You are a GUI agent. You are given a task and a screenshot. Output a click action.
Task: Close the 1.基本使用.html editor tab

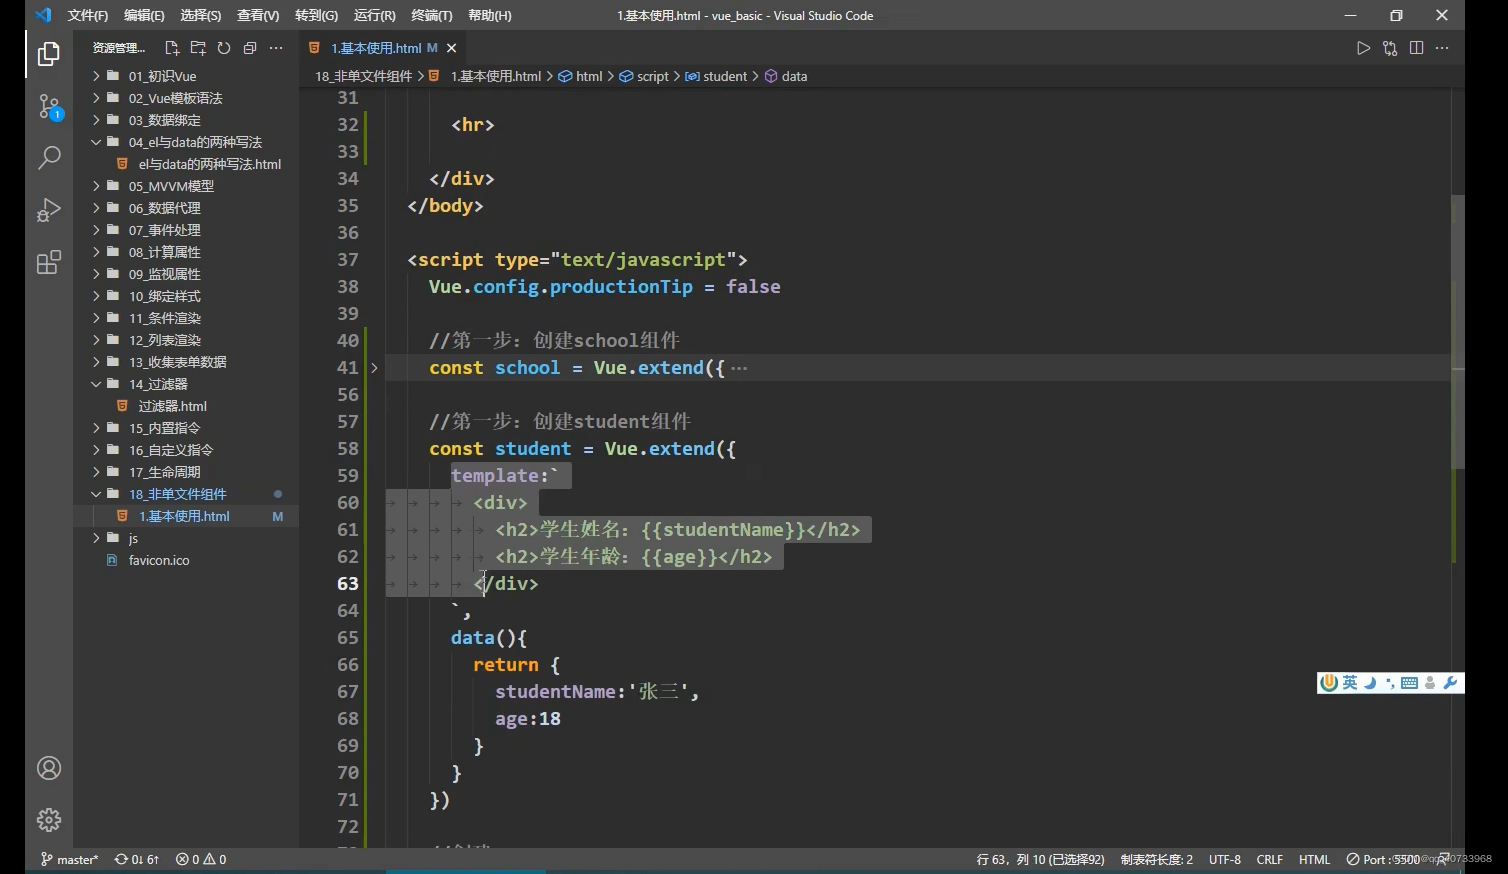coord(451,48)
